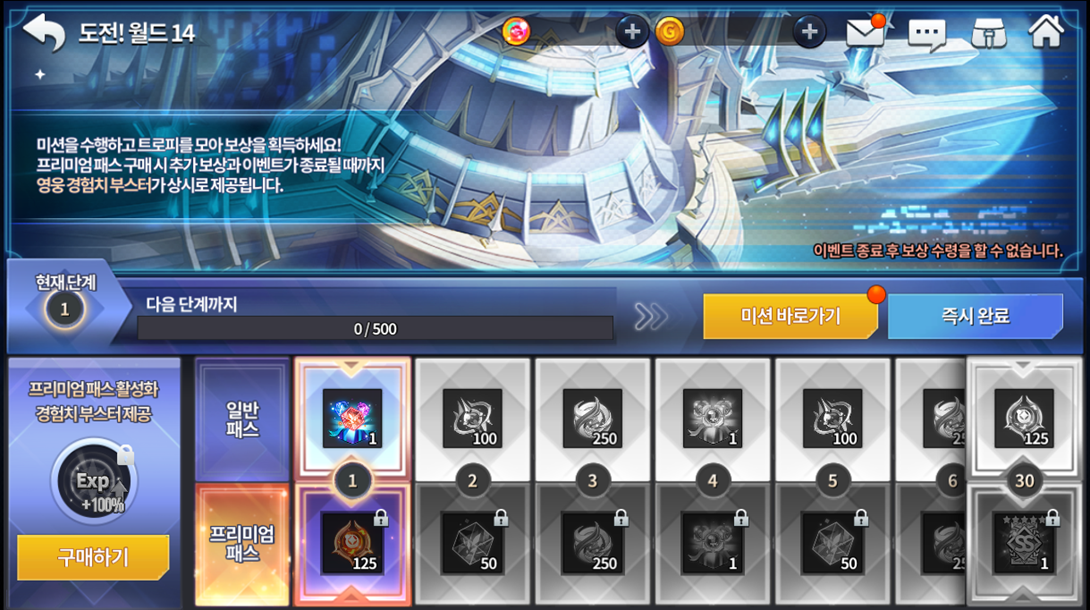Add gold with the second plus icon
Image resolution: width=1090 pixels, height=610 pixels.
click(x=809, y=31)
